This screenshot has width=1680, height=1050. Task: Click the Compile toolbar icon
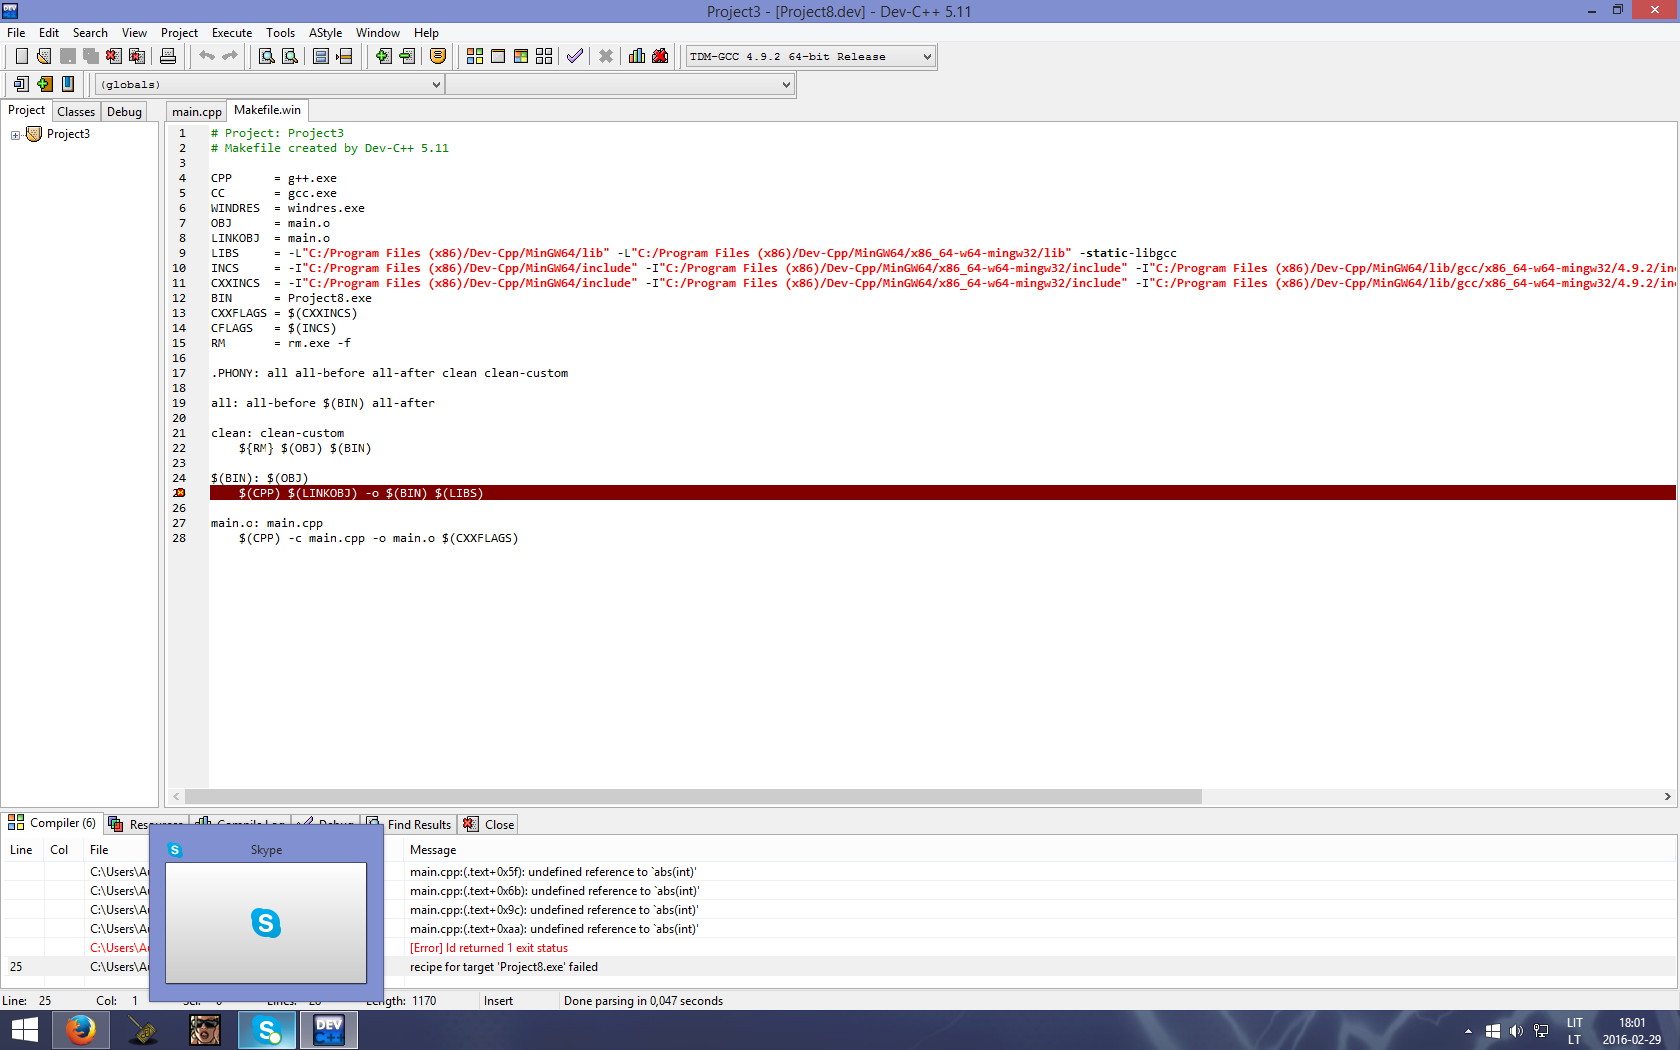click(x=475, y=56)
